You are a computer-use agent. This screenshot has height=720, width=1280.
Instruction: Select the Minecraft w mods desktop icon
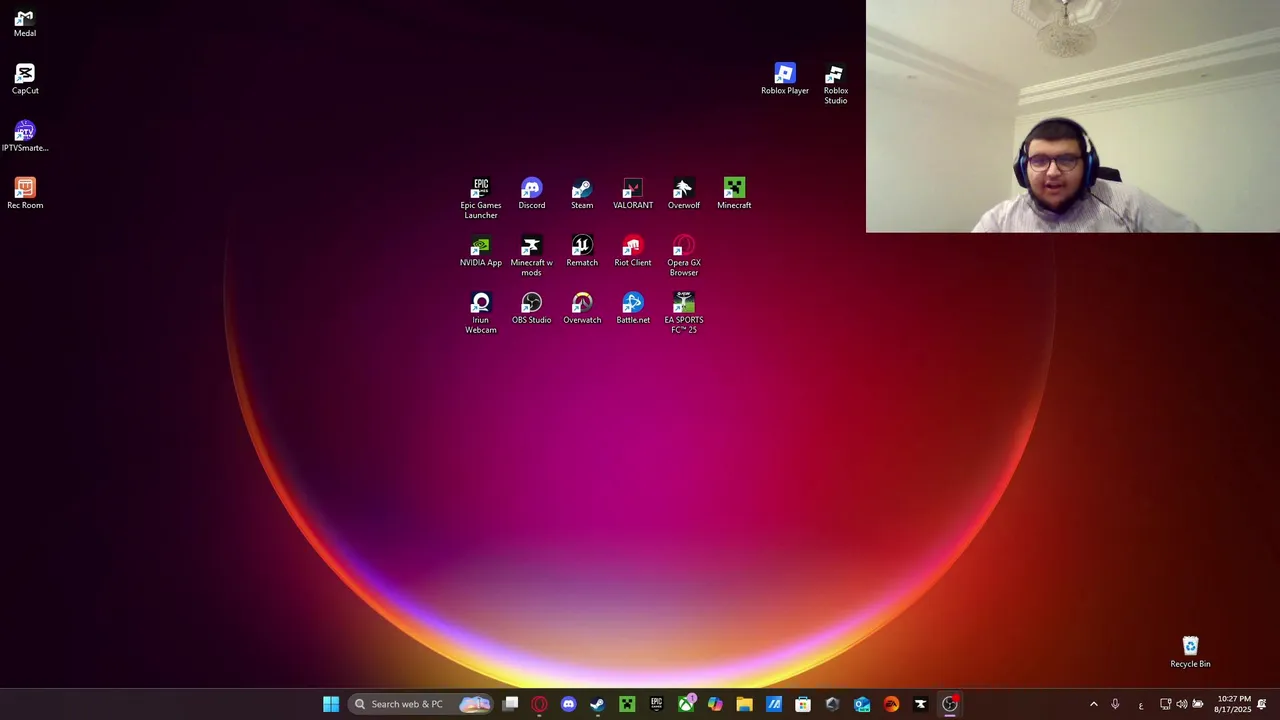tap(532, 256)
